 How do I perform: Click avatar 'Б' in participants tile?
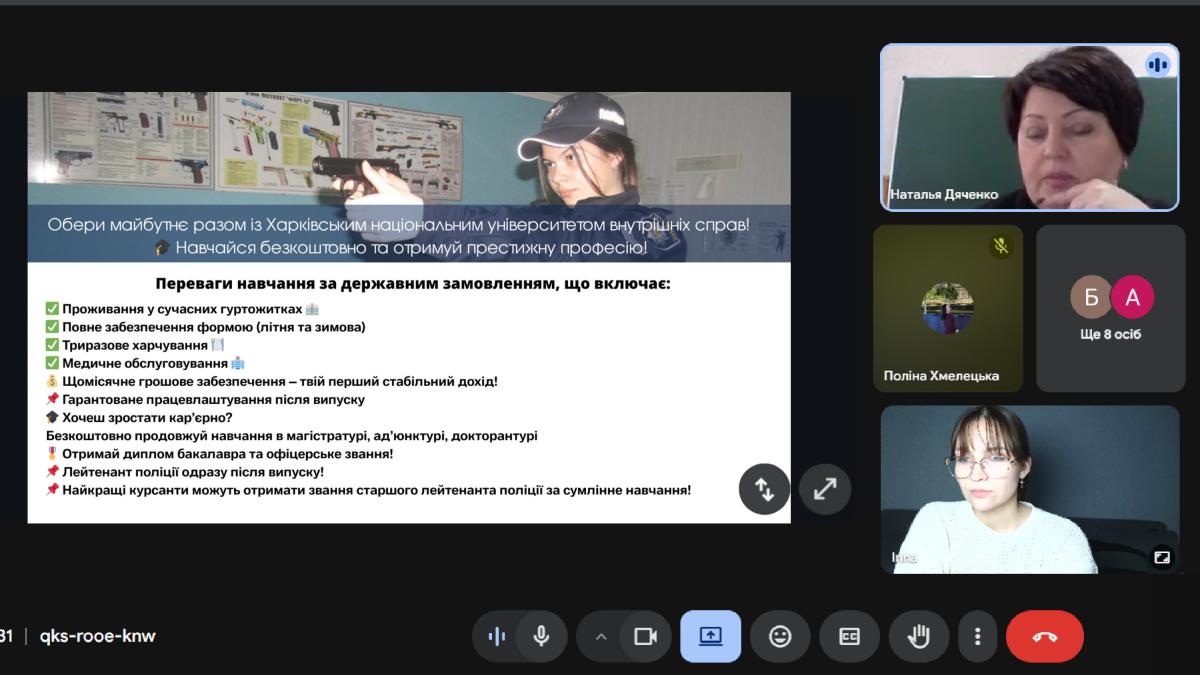pos(1091,297)
